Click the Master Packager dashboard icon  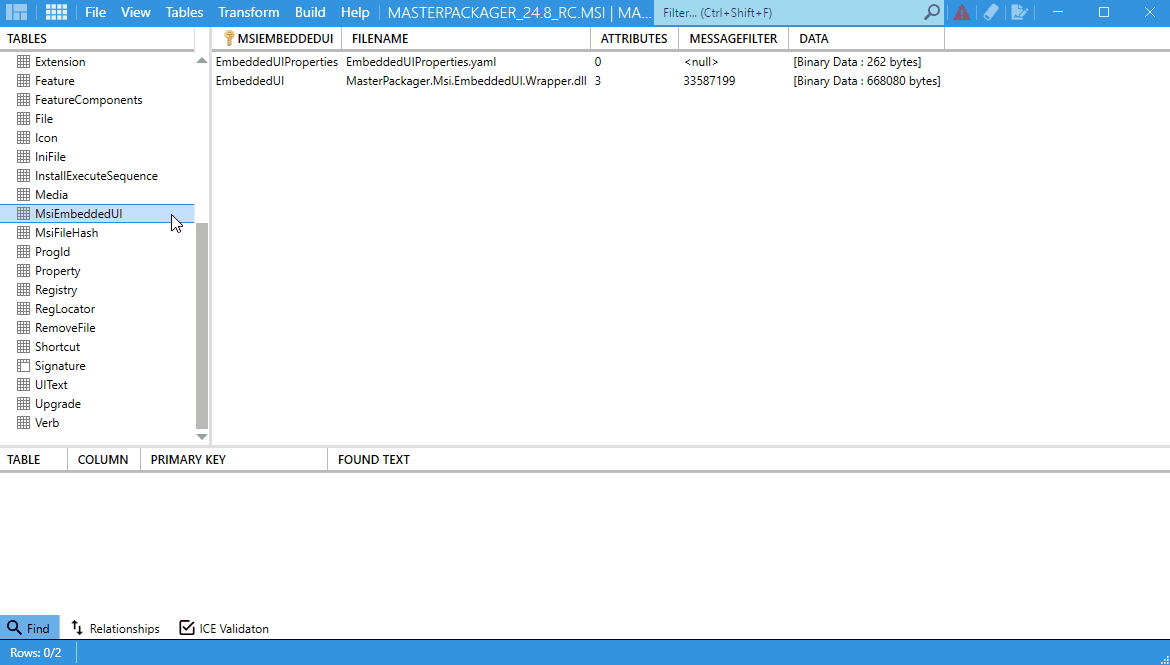[x=16, y=12]
